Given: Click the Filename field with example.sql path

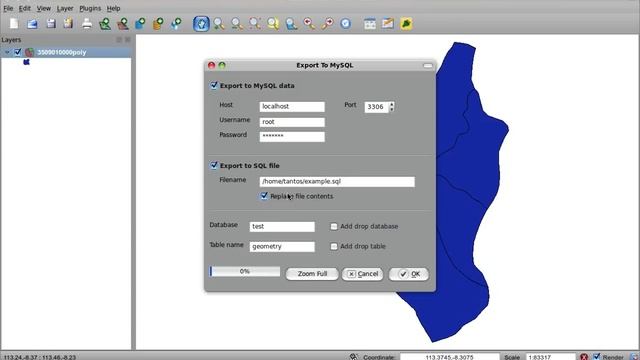Looking at the screenshot, I should pyautogui.click(x=337, y=182).
